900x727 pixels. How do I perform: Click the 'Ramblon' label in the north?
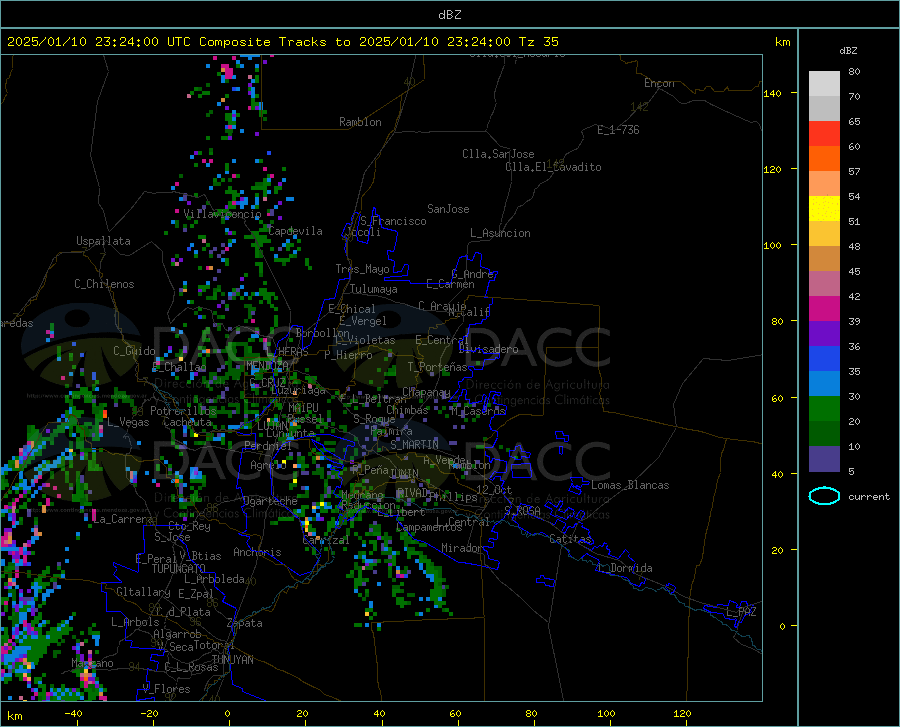(x=360, y=122)
